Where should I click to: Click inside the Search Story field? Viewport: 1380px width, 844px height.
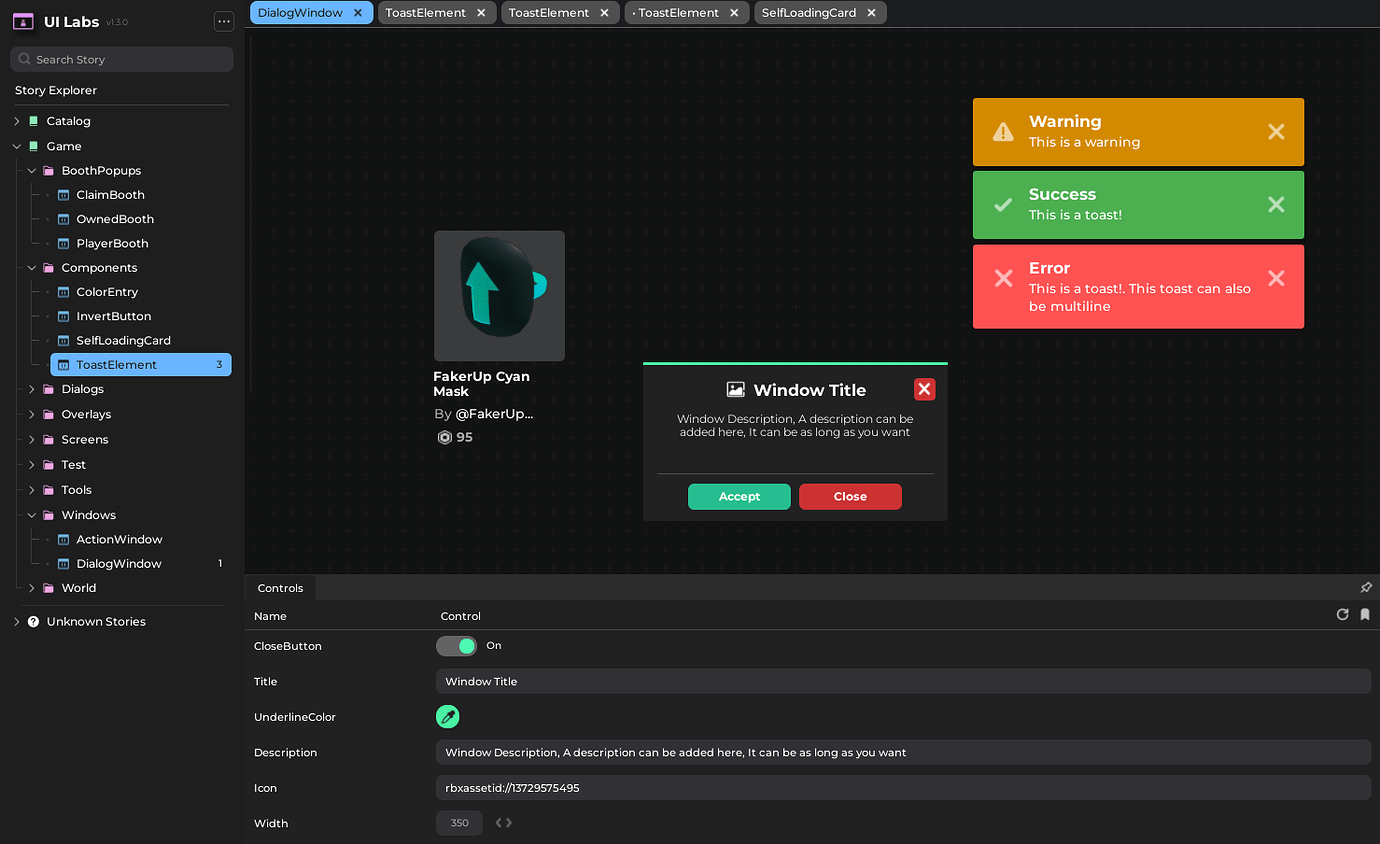tap(120, 59)
